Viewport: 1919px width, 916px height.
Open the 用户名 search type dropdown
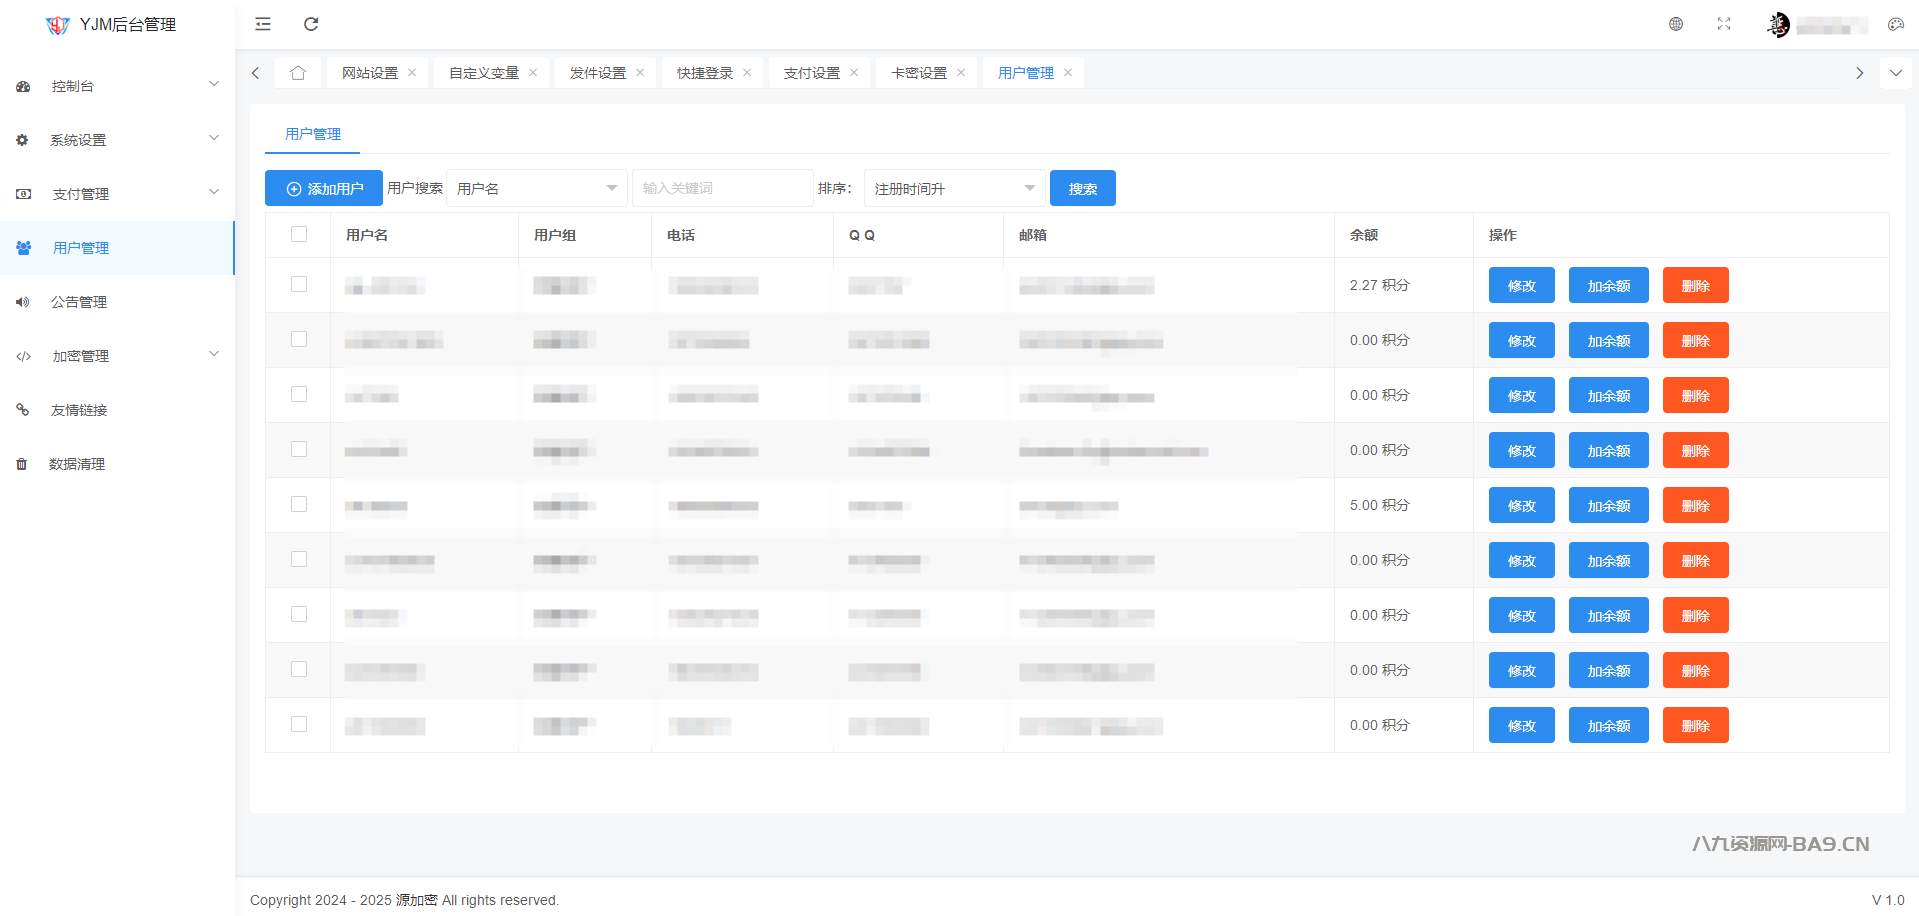(536, 188)
